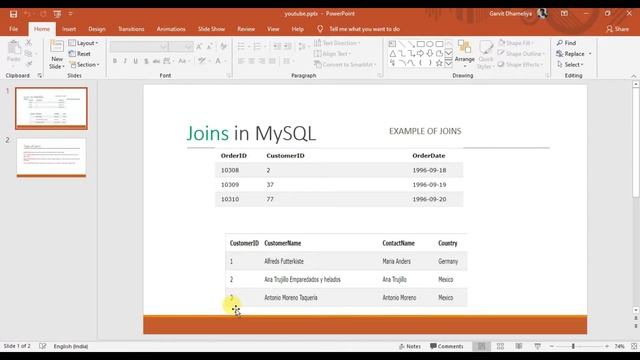
Task: Open Quick Styles gallery
Action: coord(485,55)
